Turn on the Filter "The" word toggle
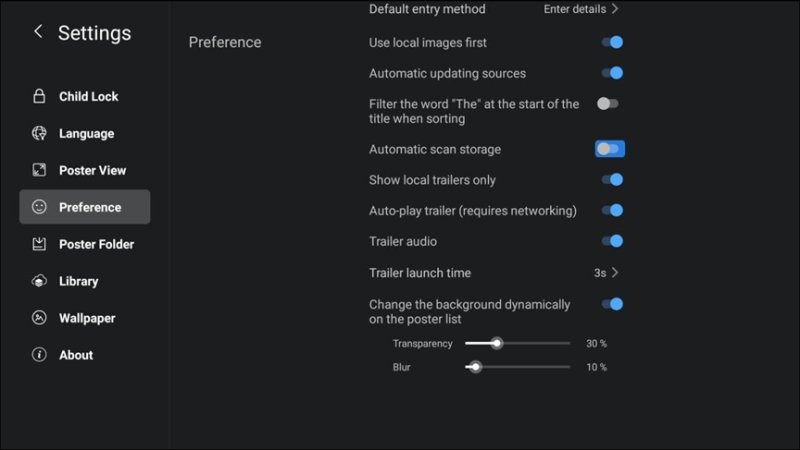This screenshot has height=450, width=800. coord(608,104)
